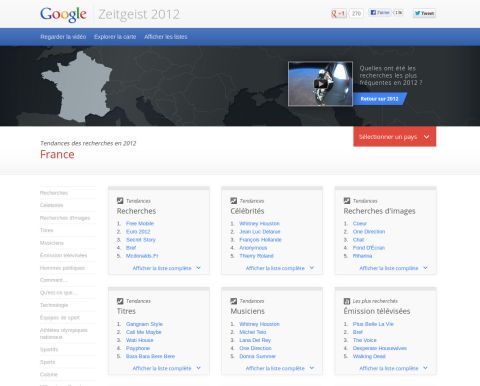Open the Explorer la carte menu item
480x386 pixels.
click(x=115, y=37)
